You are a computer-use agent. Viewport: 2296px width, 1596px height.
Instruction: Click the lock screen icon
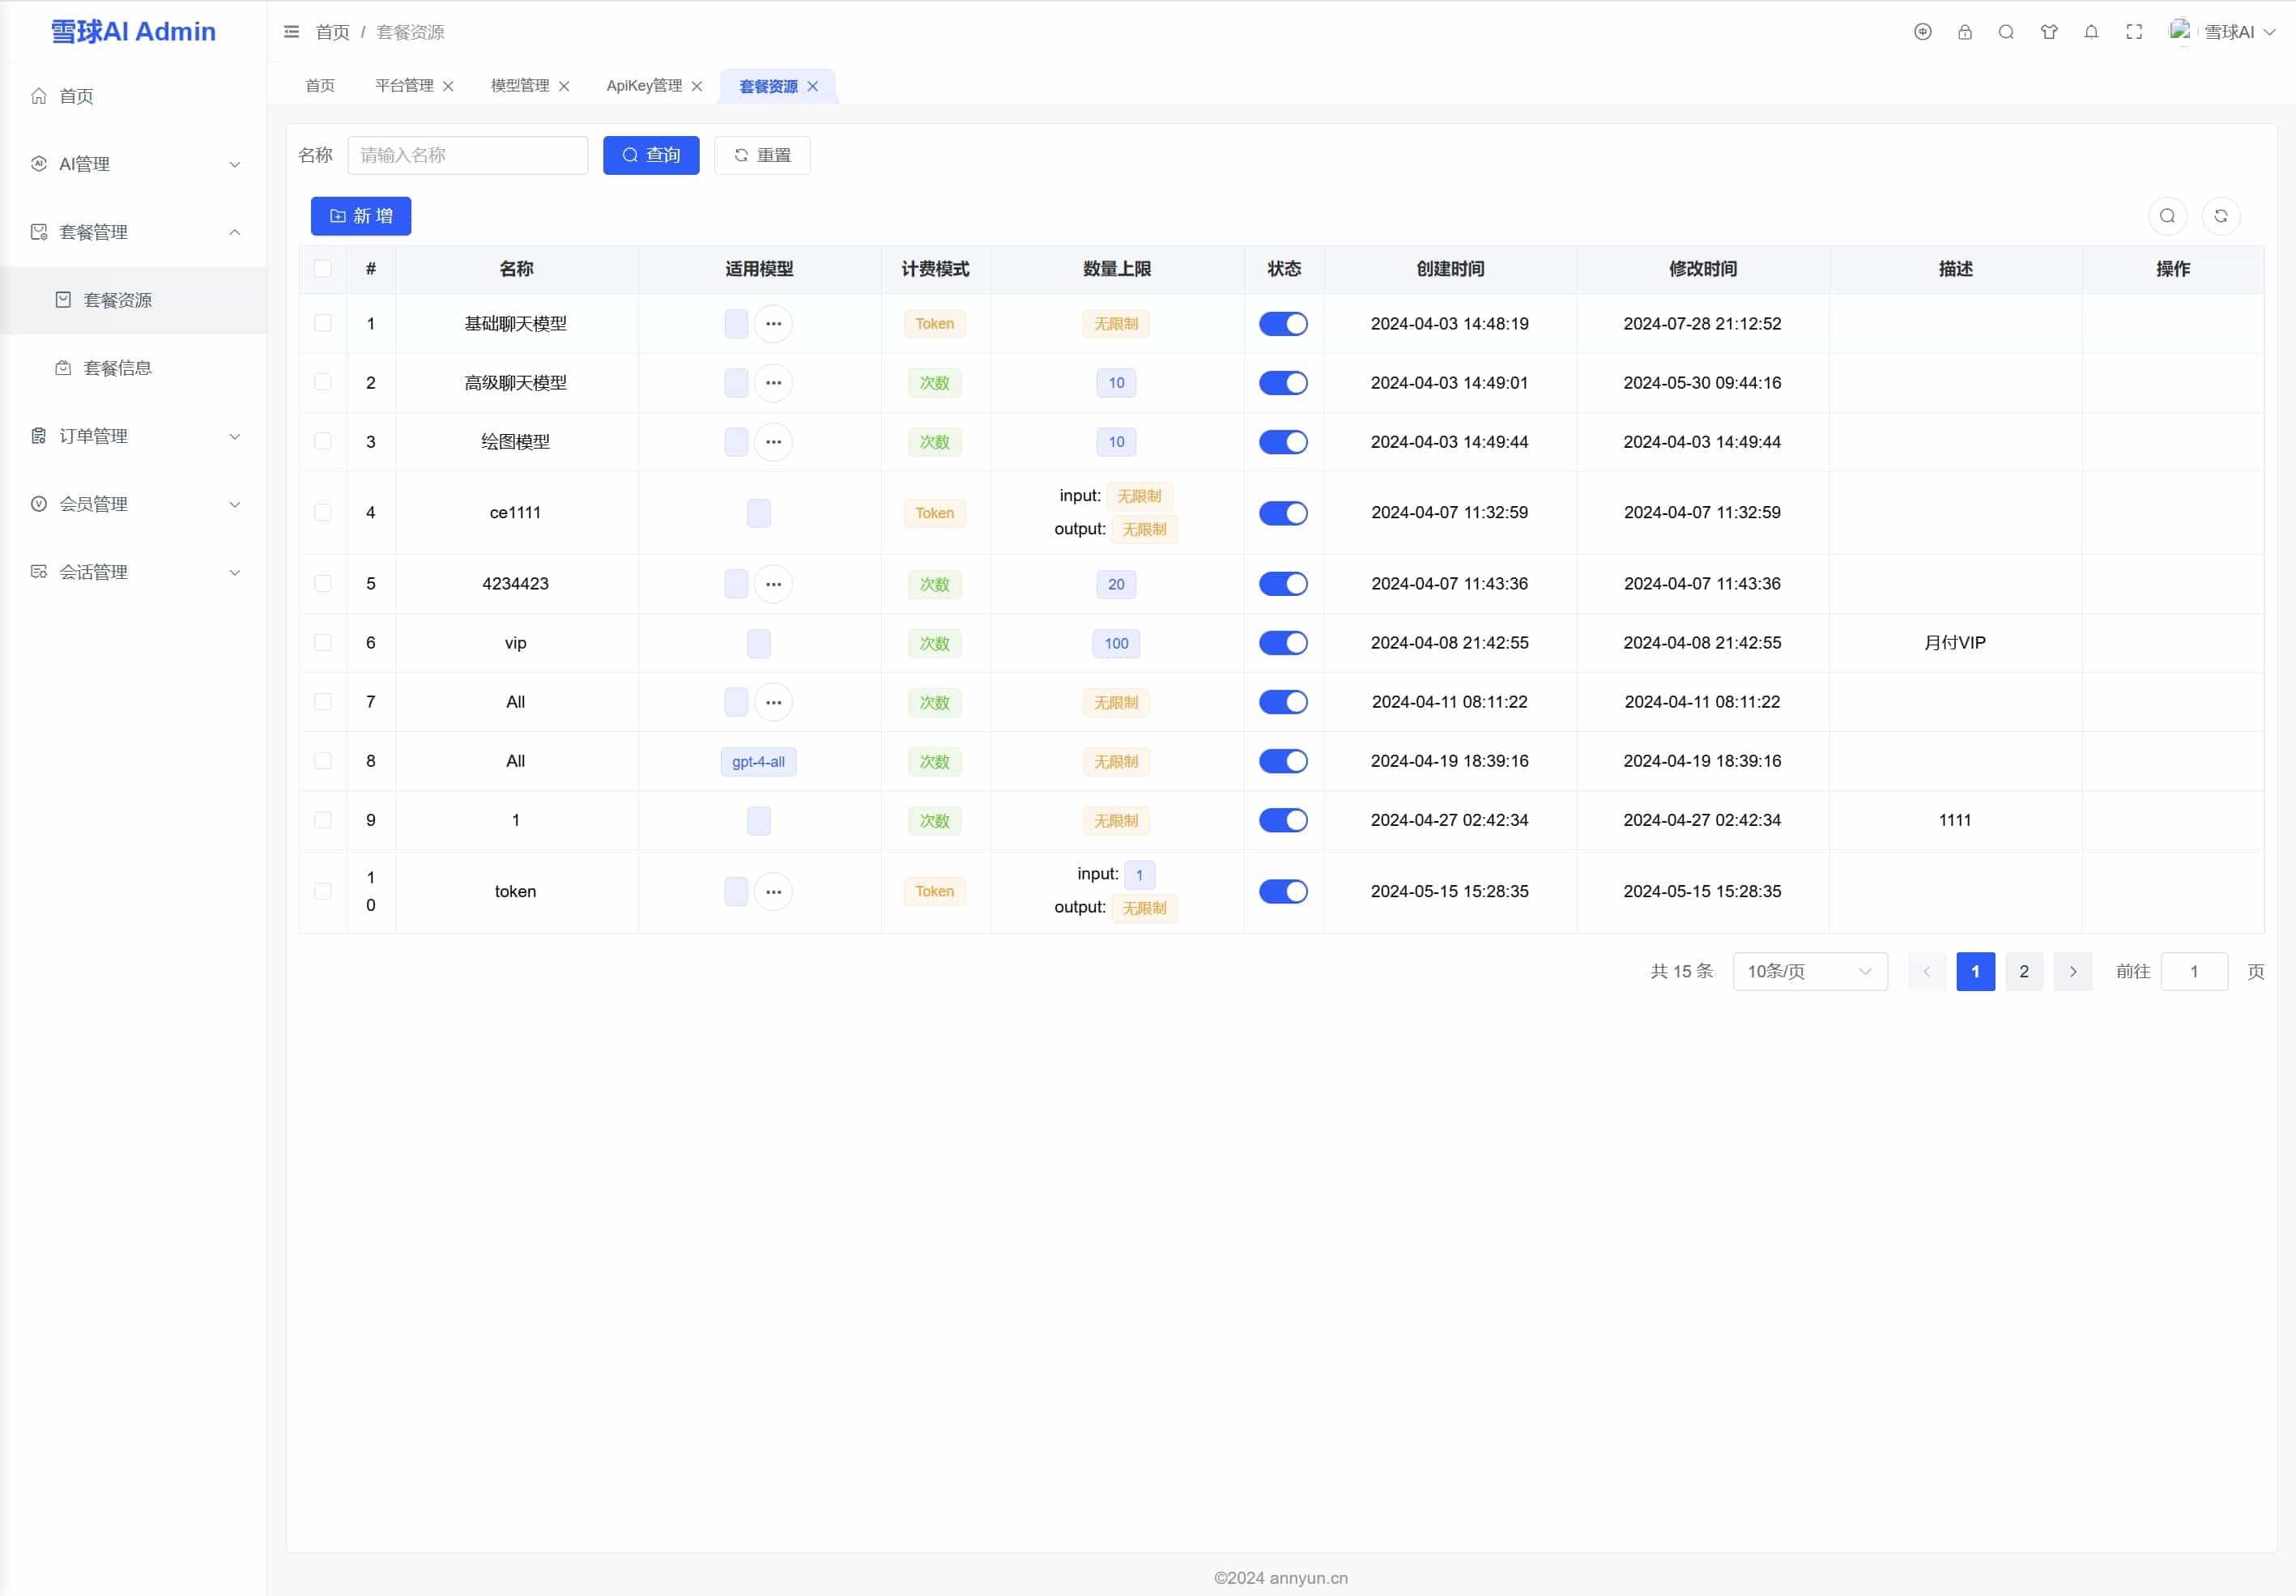(1964, 32)
